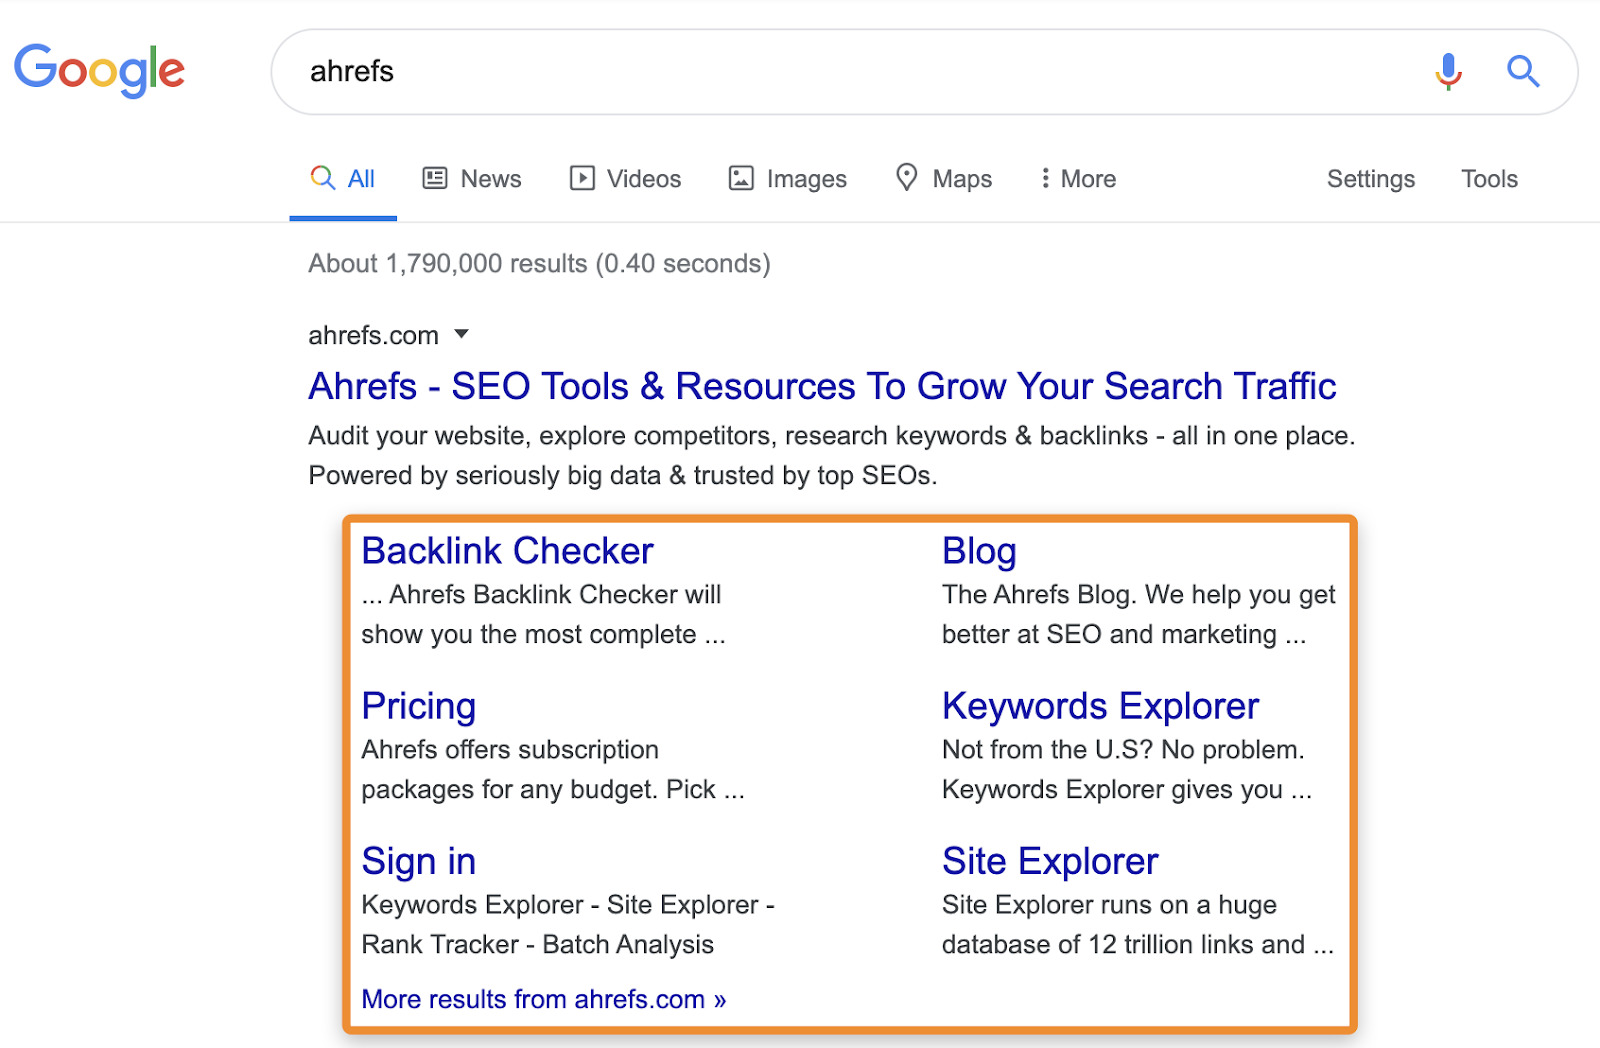Viewport: 1600px width, 1048px height.
Task: Switch to the News tab
Action: click(489, 178)
